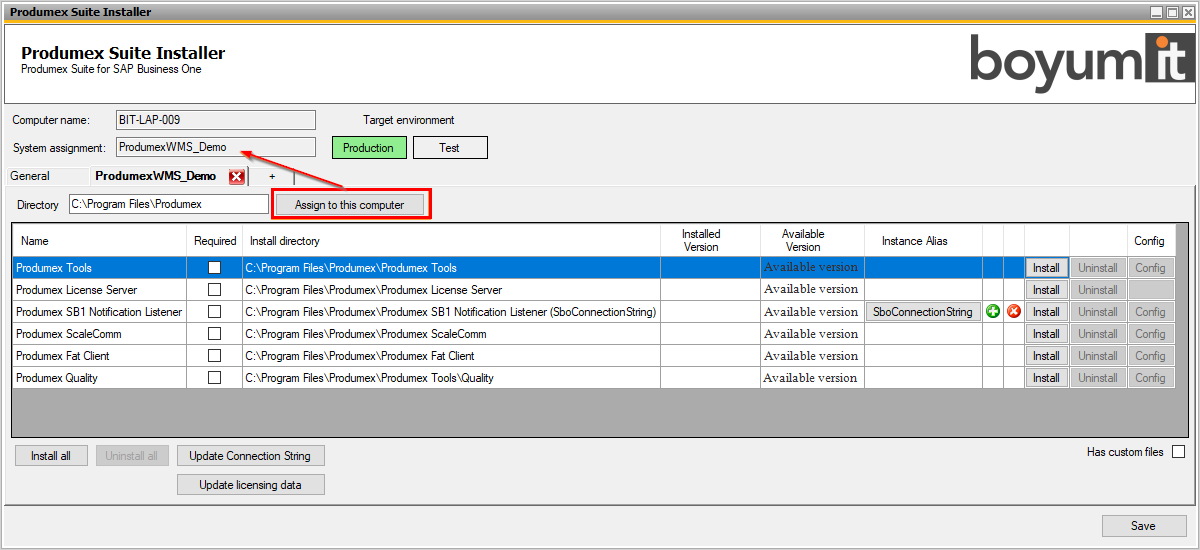Click the red remove instance icon

tap(1014, 312)
